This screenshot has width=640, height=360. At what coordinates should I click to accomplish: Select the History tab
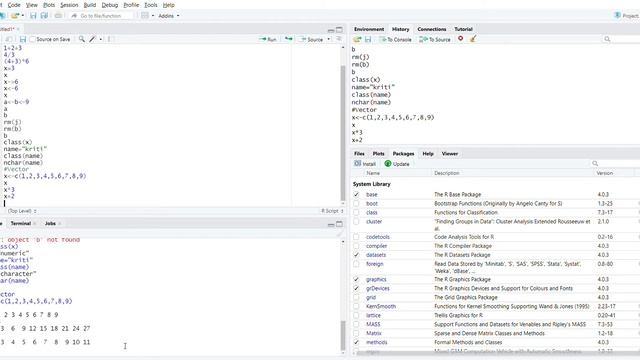tap(400, 29)
